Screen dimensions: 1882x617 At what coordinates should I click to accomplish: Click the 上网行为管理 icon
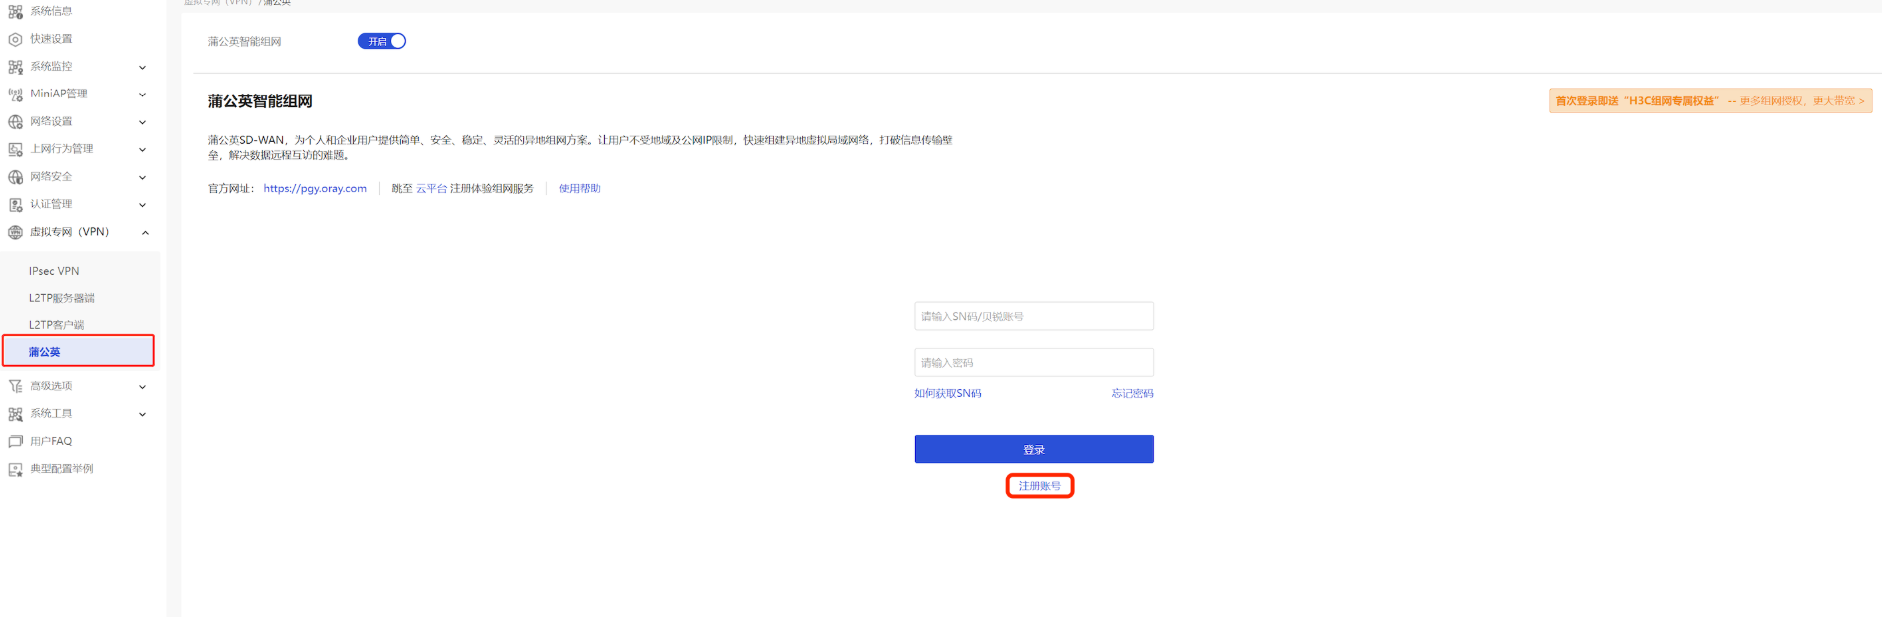point(15,149)
